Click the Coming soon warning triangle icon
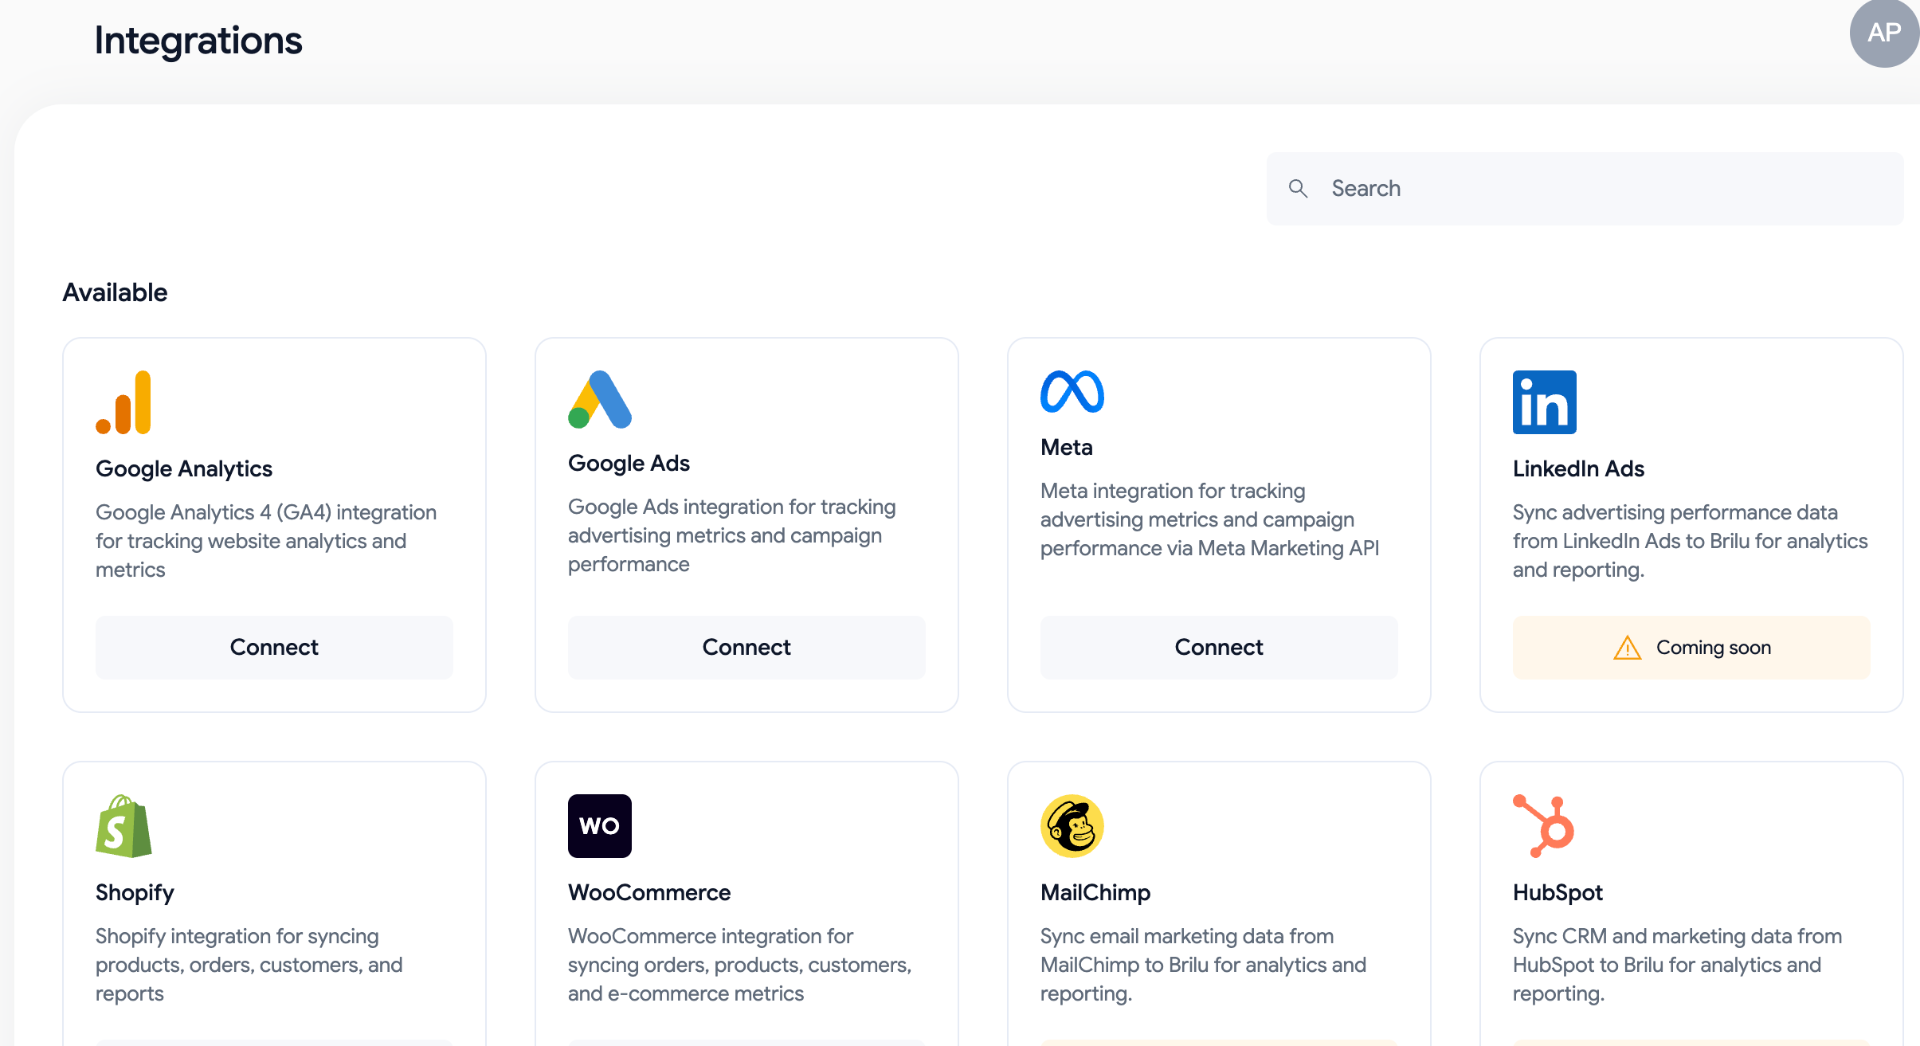This screenshot has height=1046, width=1920. pyautogui.click(x=1627, y=648)
